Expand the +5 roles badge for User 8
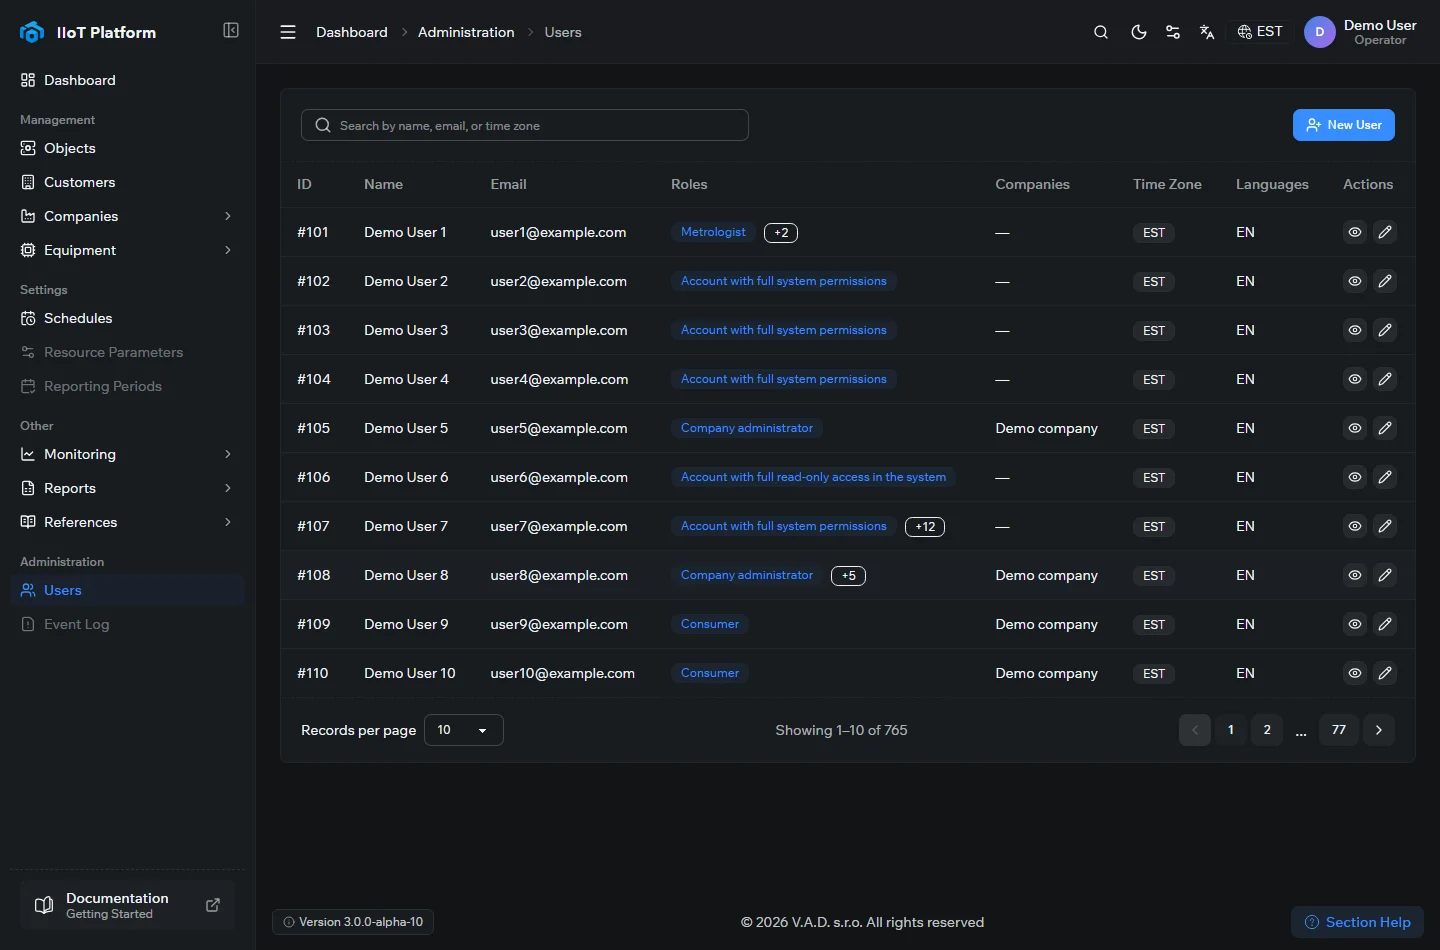The image size is (1440, 950). click(x=848, y=576)
